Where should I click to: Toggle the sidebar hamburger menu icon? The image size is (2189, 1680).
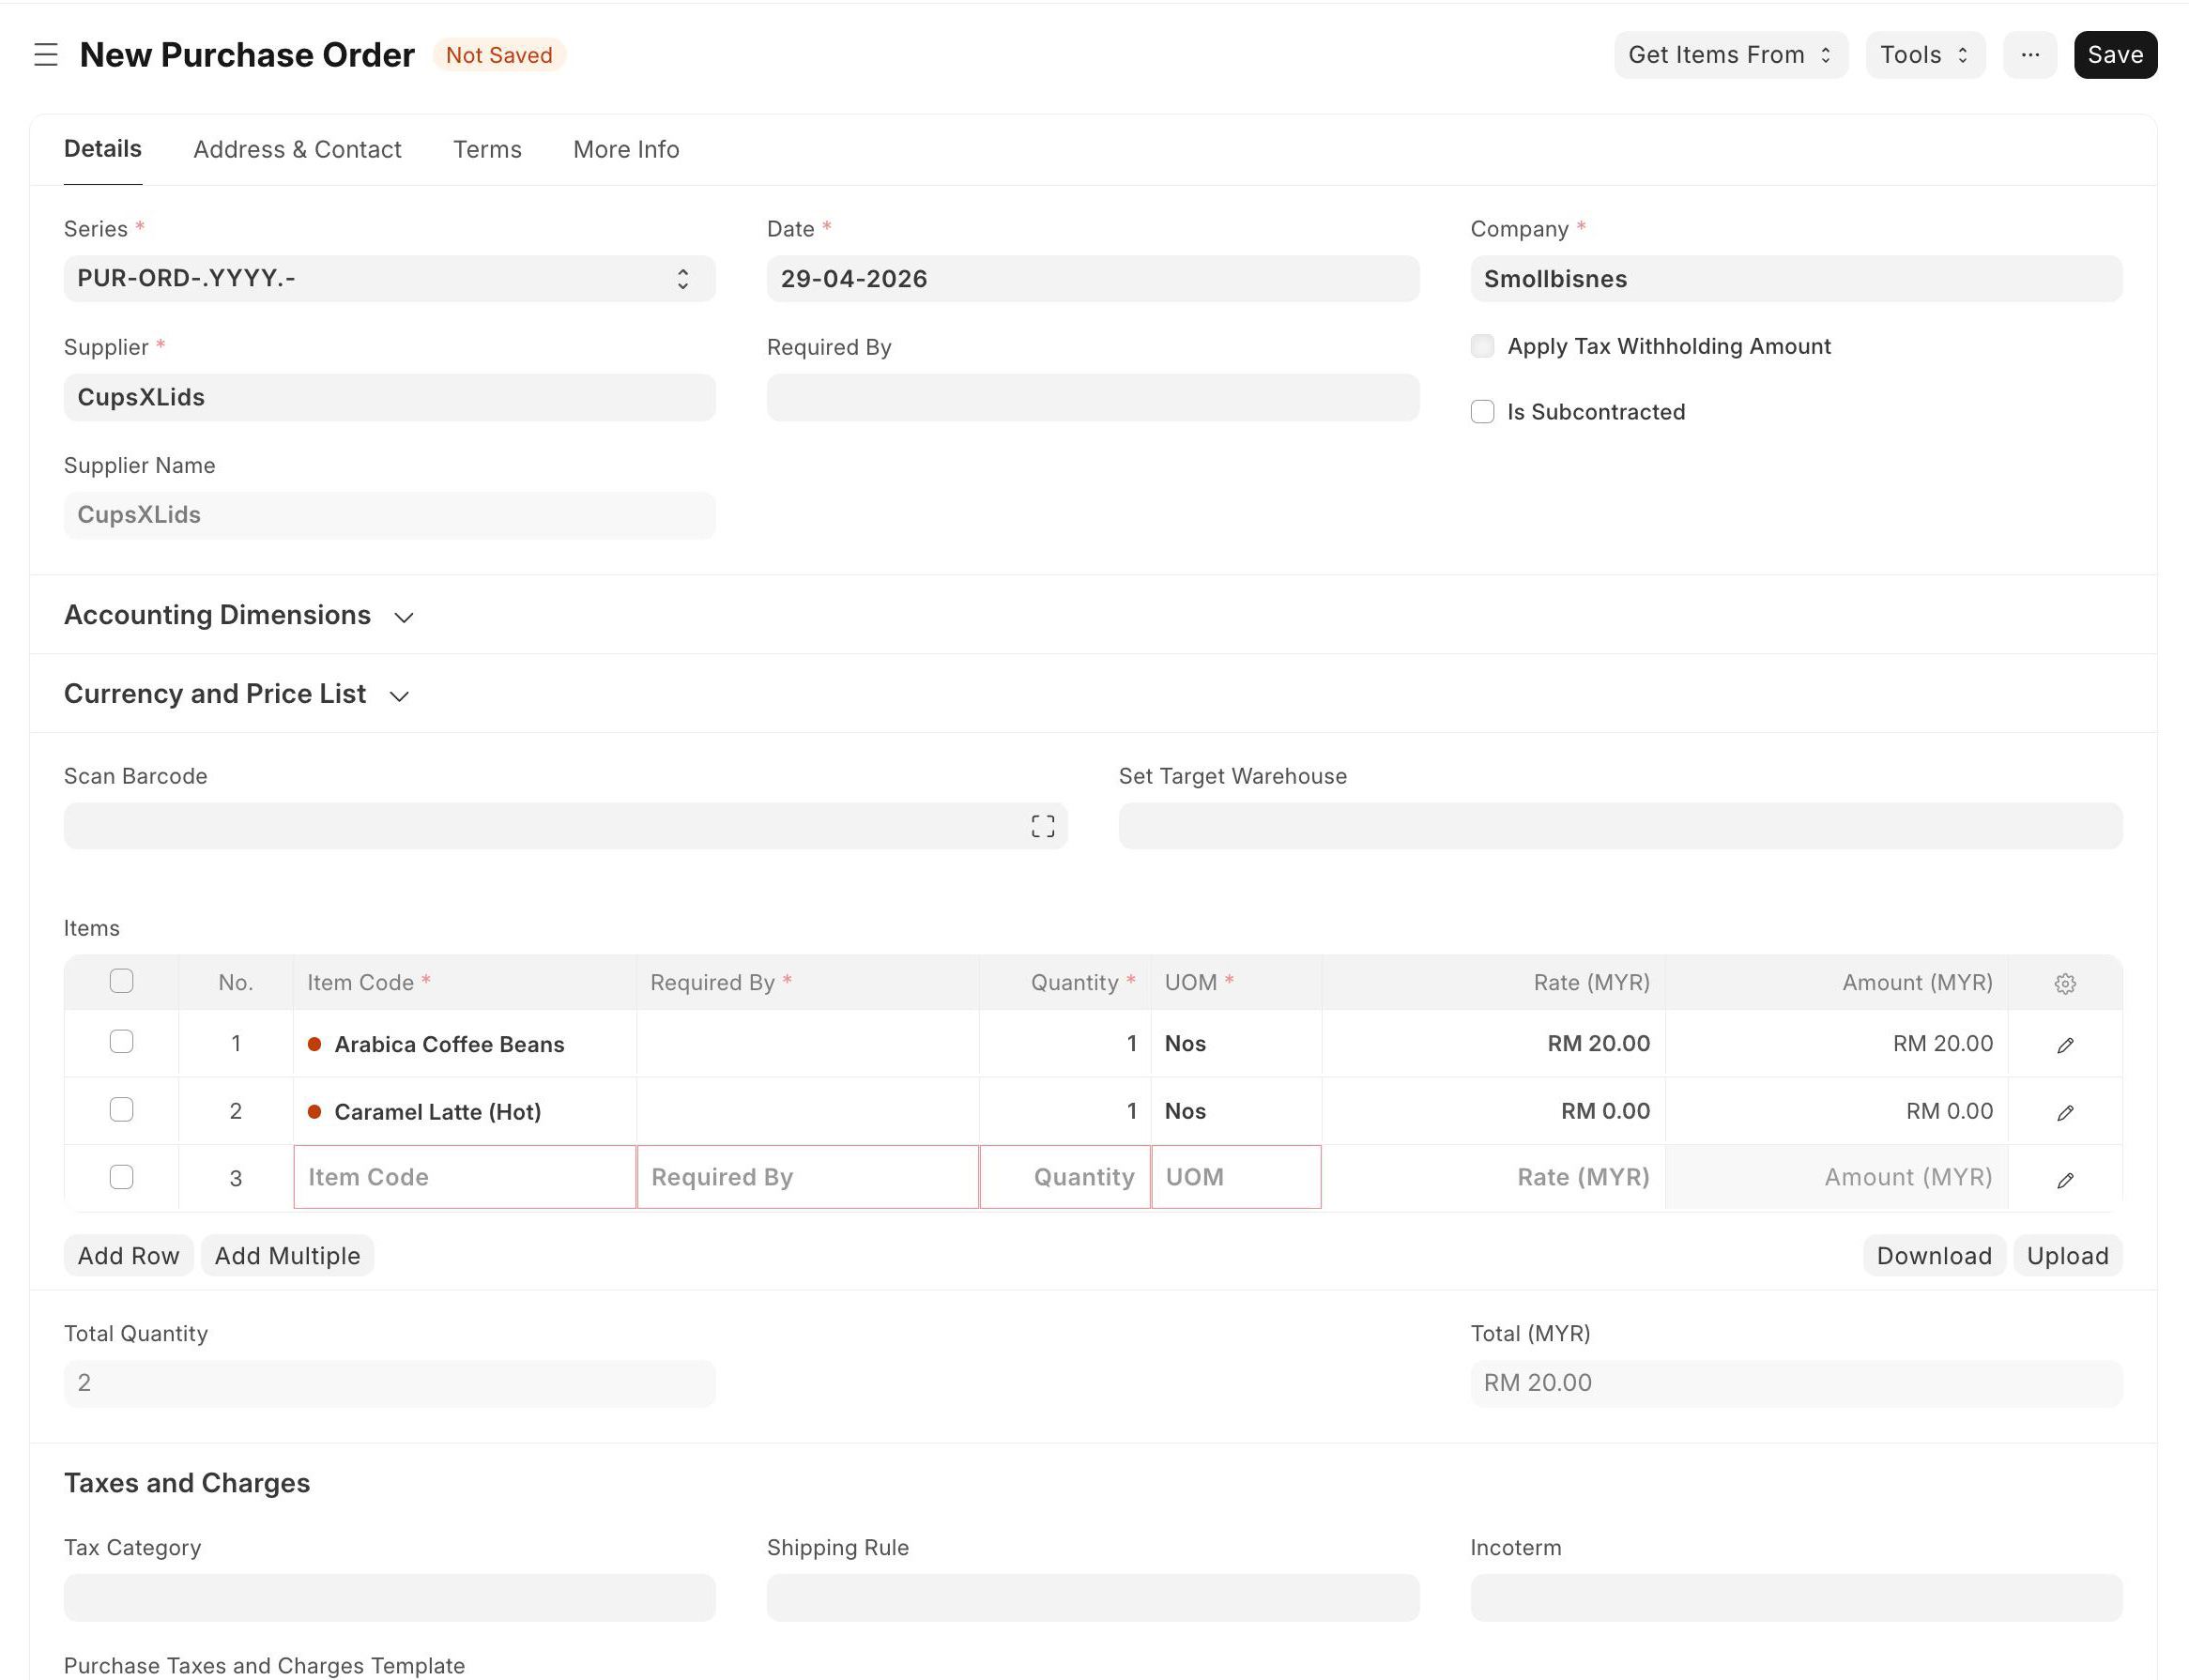46,55
